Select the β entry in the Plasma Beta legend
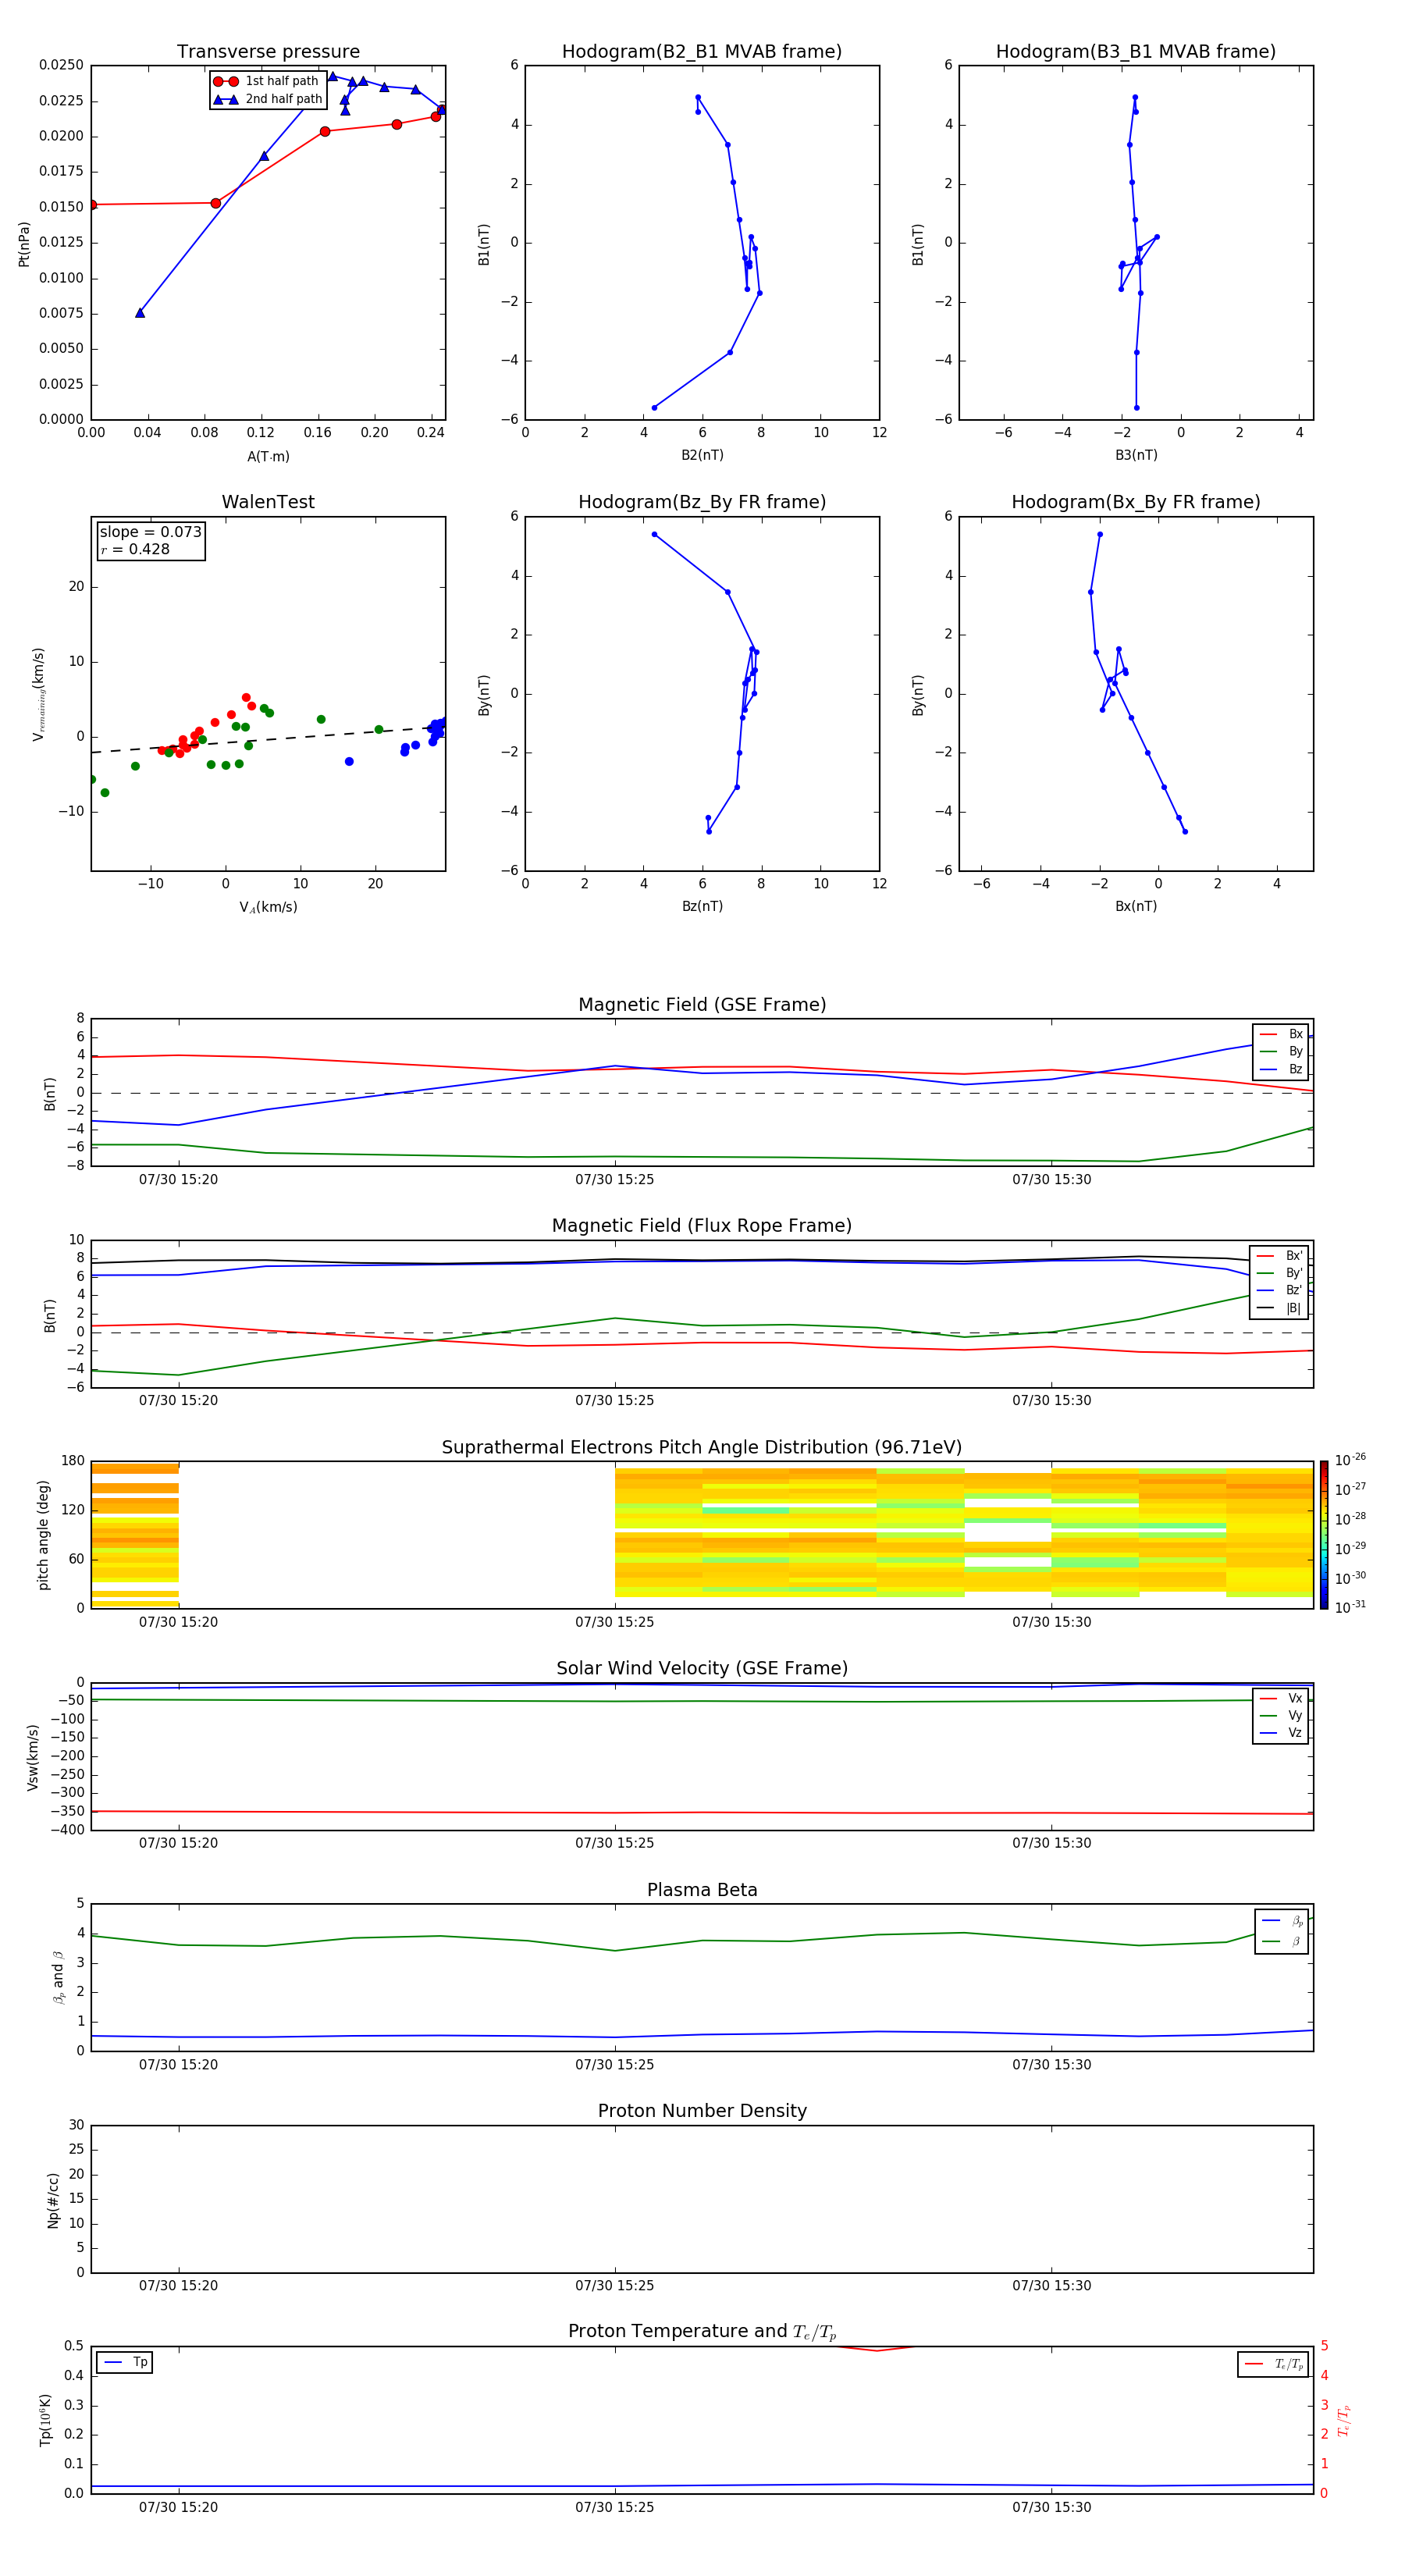 (x=1282, y=1942)
